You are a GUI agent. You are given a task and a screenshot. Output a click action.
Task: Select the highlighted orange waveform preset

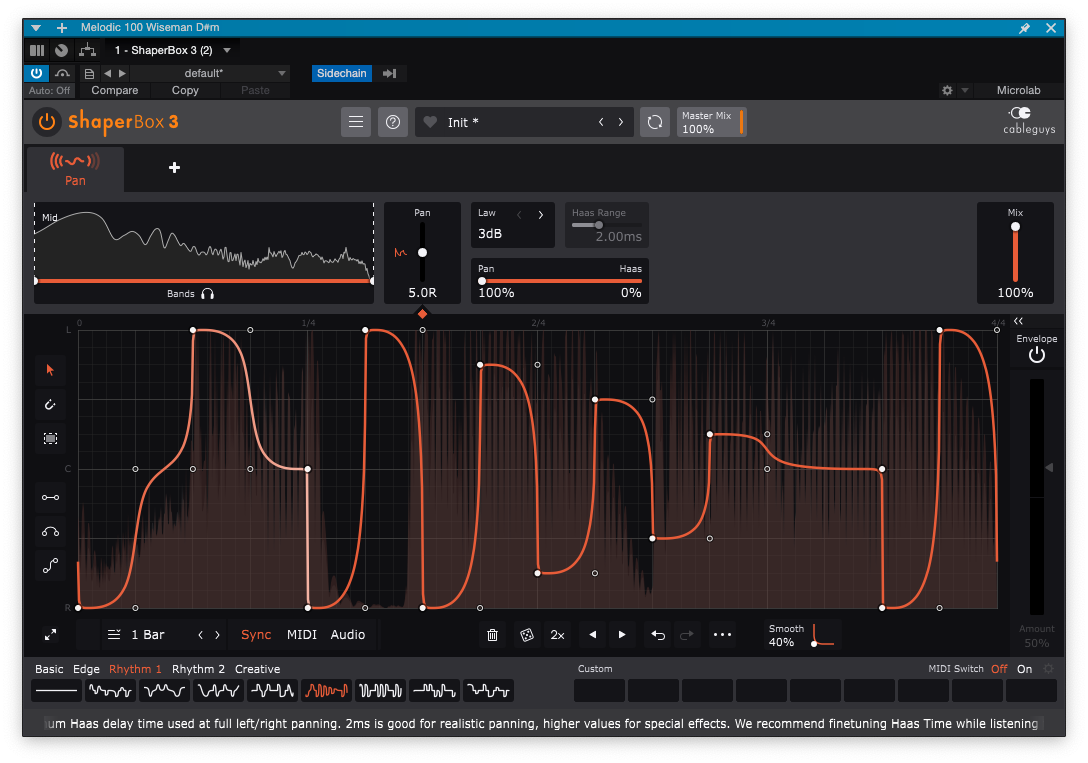click(326, 691)
